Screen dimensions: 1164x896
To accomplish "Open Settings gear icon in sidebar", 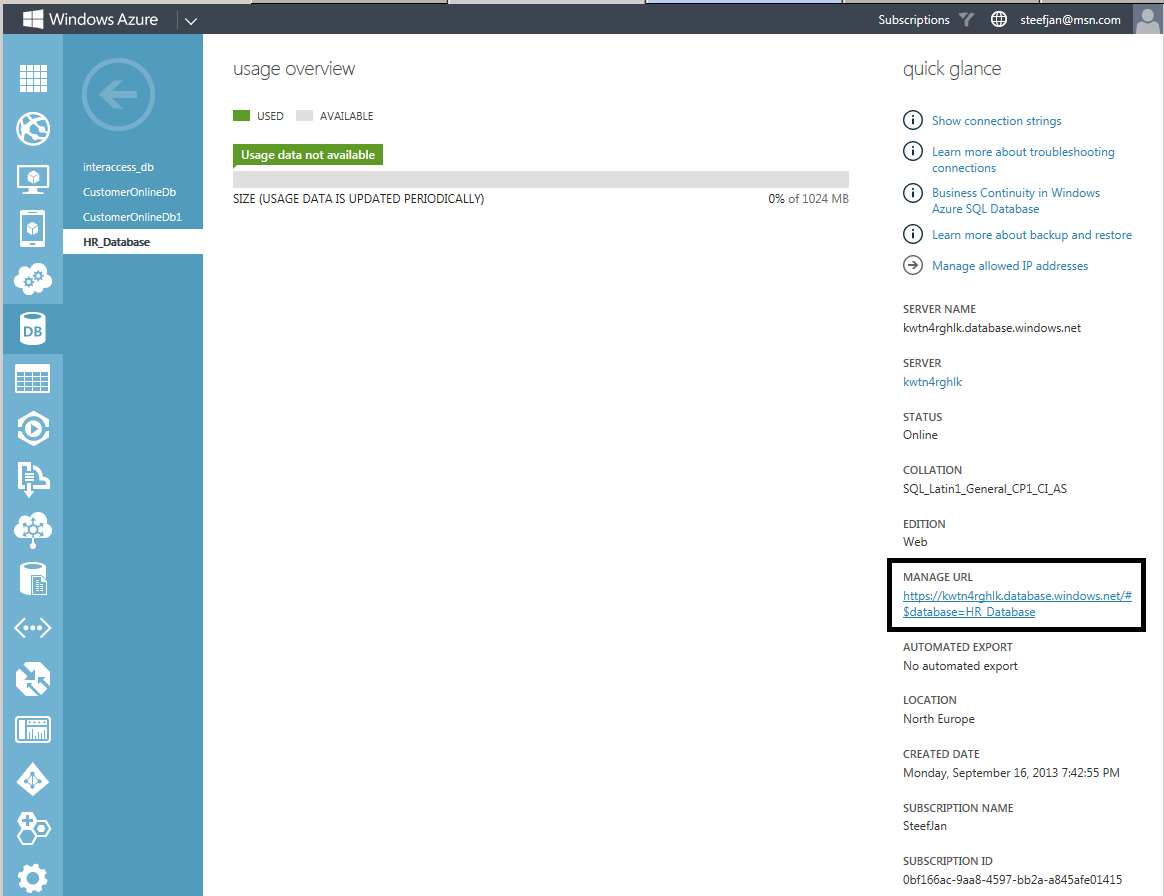I will click(x=33, y=879).
